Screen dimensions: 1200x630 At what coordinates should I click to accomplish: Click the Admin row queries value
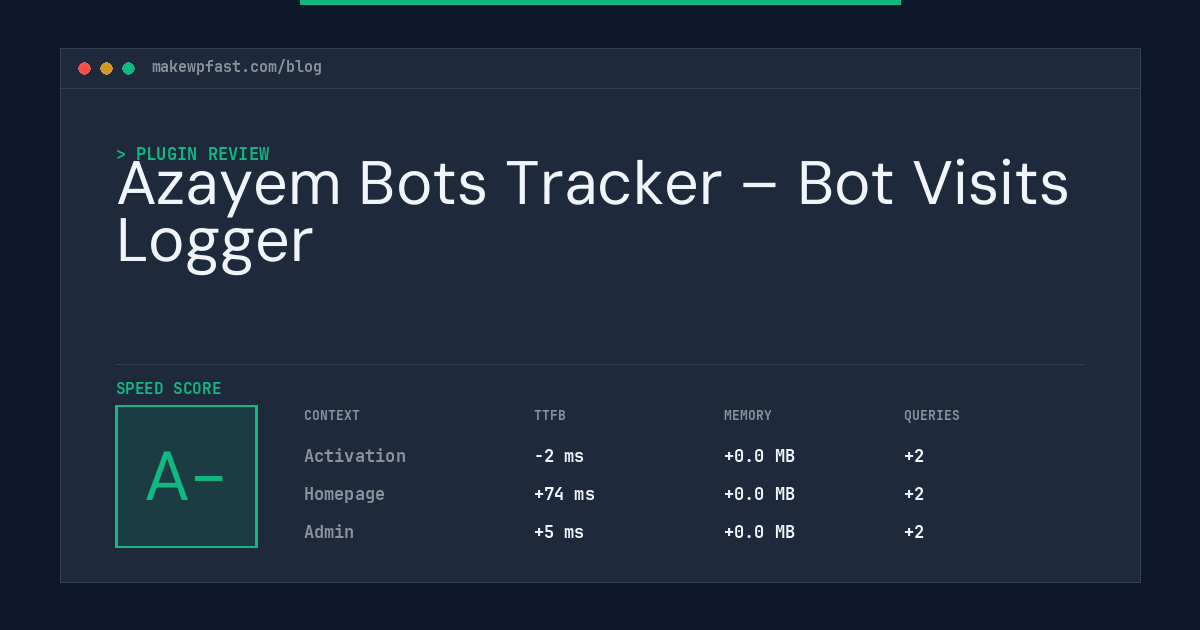[x=914, y=532]
